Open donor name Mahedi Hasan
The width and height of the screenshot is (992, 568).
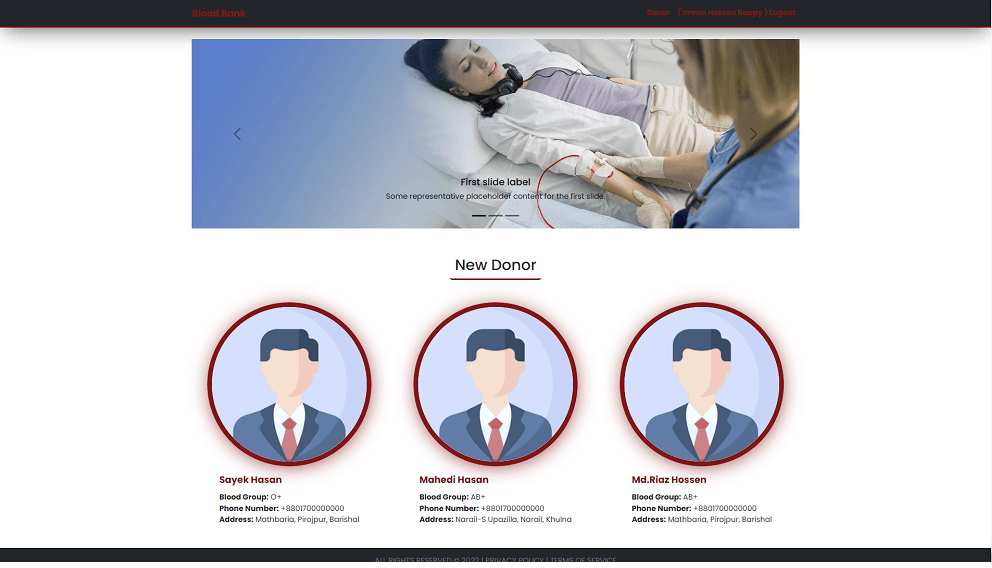point(453,480)
